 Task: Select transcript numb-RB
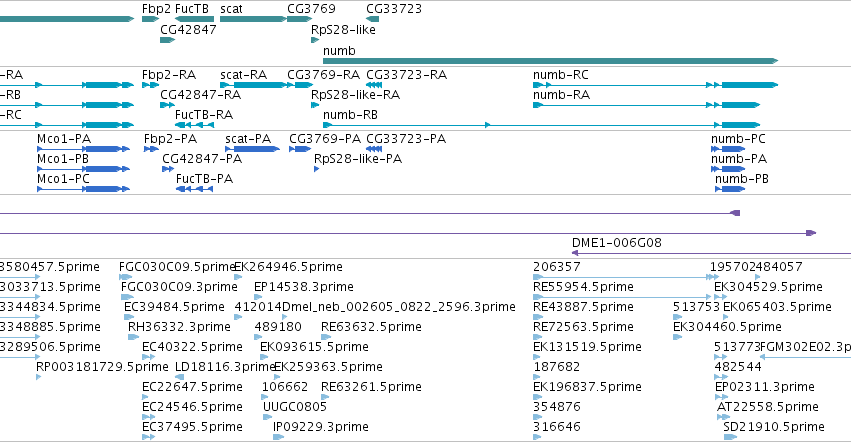[x=541, y=125]
